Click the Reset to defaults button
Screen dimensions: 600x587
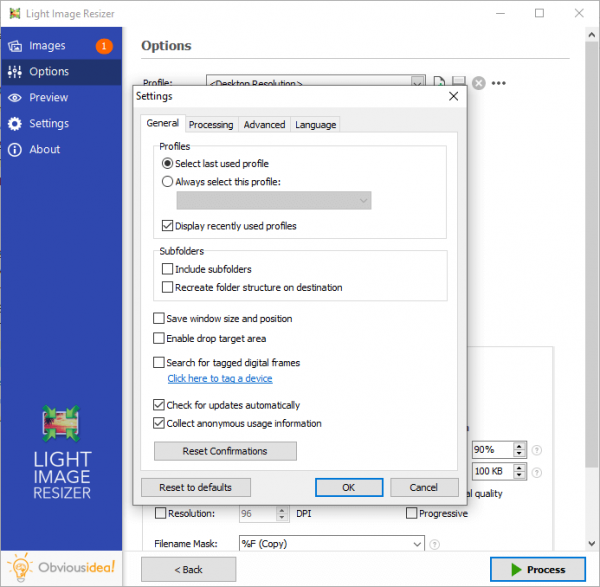coord(196,488)
